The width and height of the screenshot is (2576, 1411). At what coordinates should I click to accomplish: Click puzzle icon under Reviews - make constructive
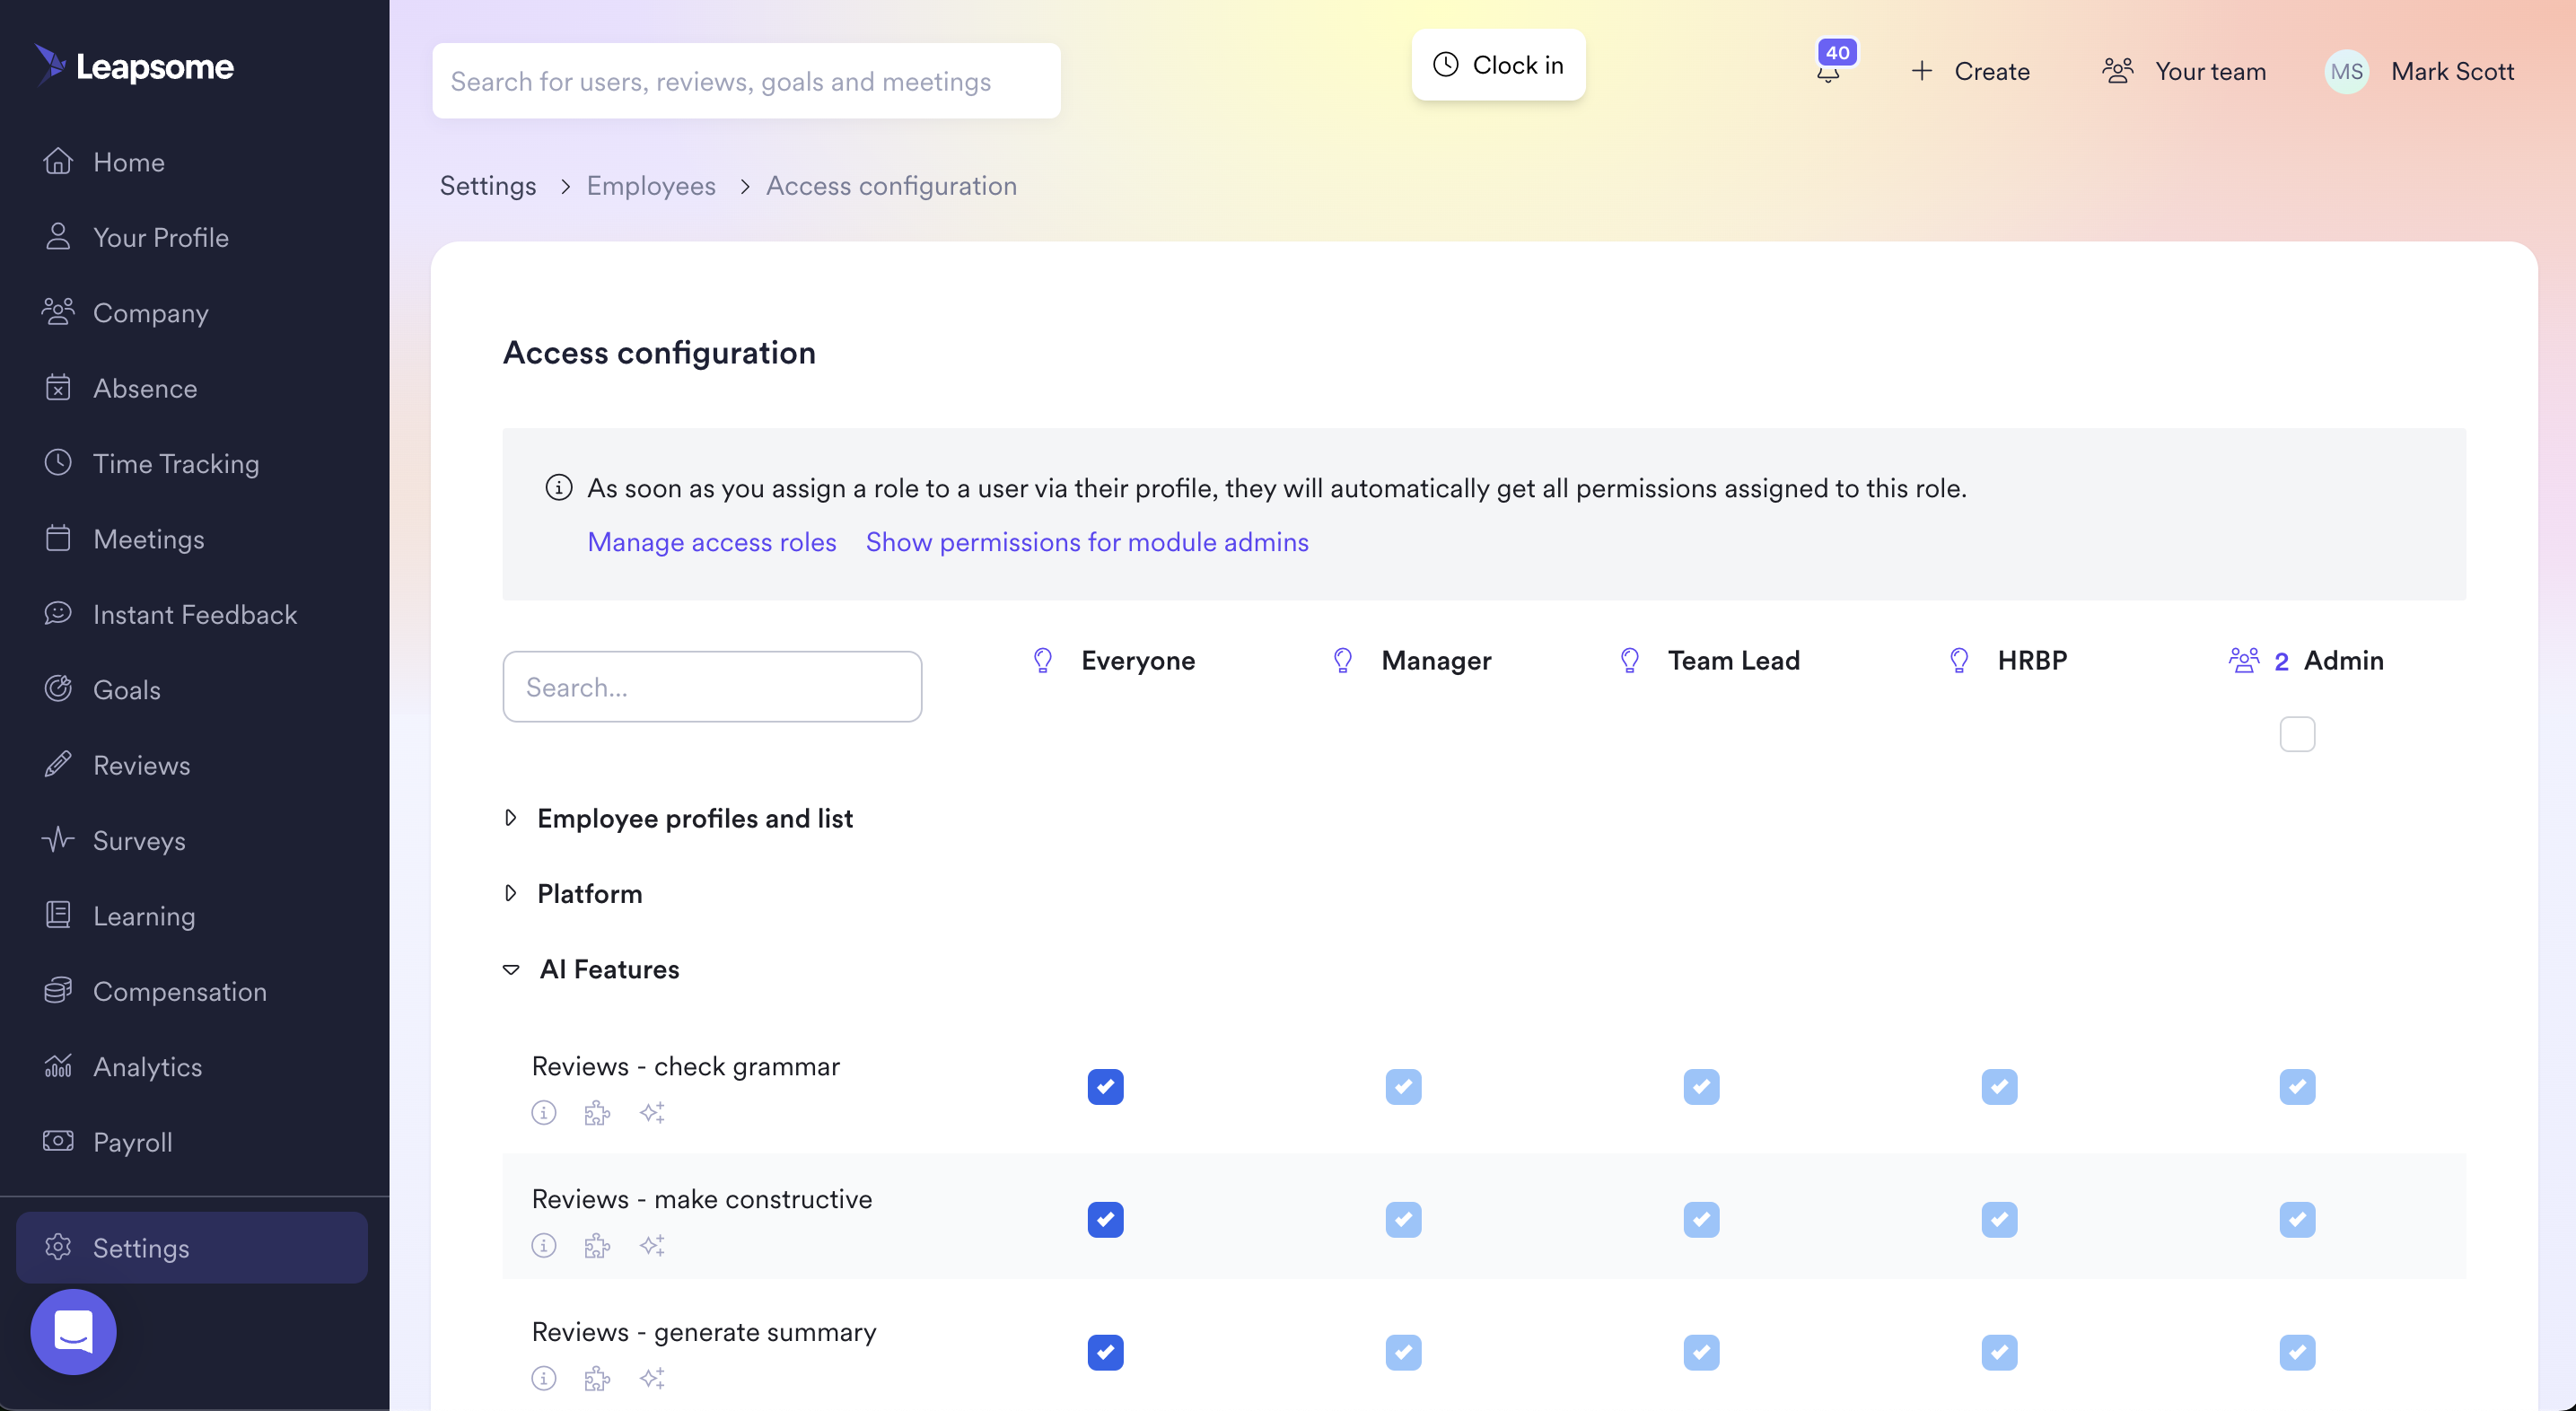597,1245
